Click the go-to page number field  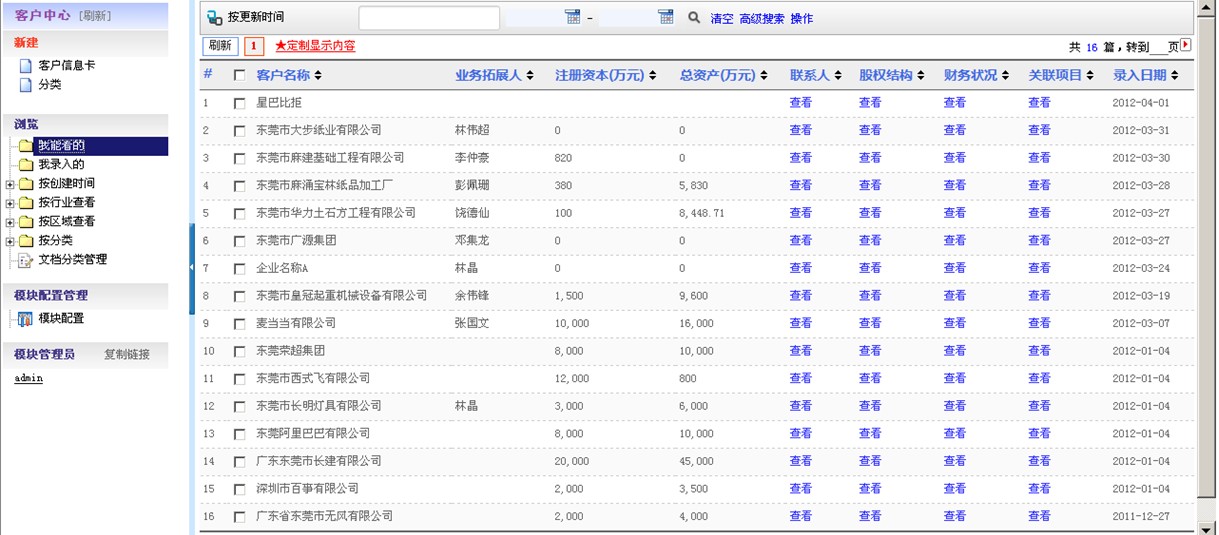1157,47
